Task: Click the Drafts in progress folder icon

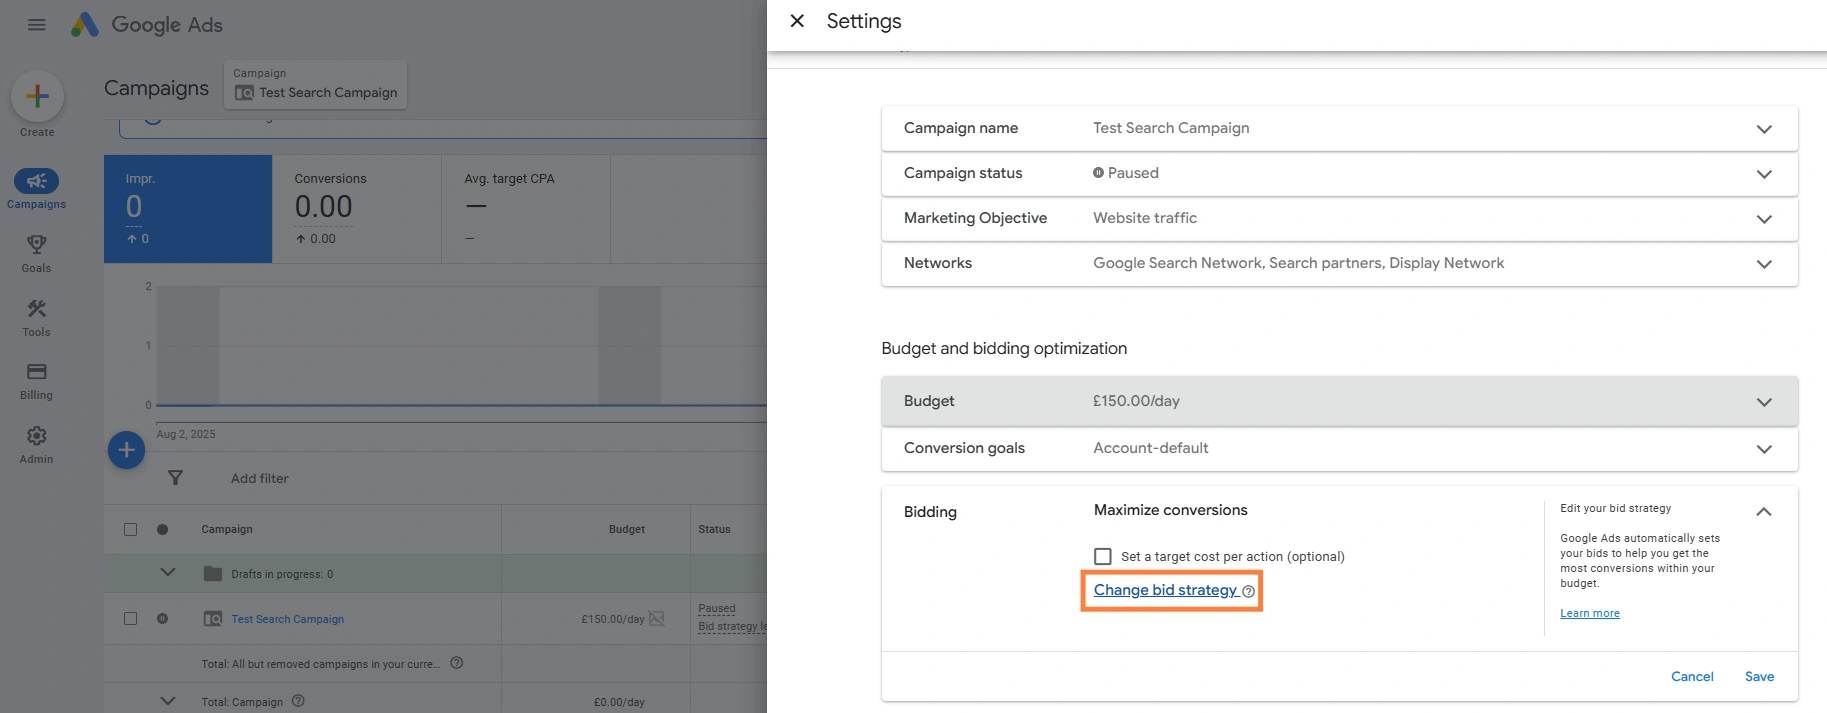Action: pos(213,573)
